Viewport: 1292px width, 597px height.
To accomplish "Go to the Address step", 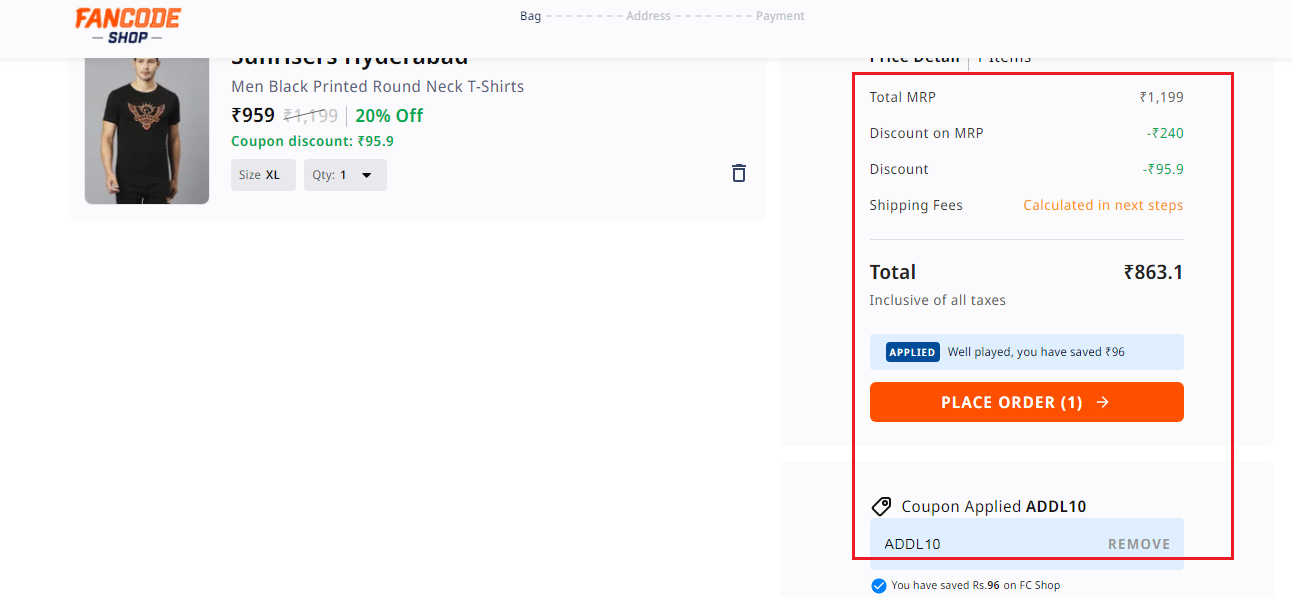I will [x=648, y=15].
